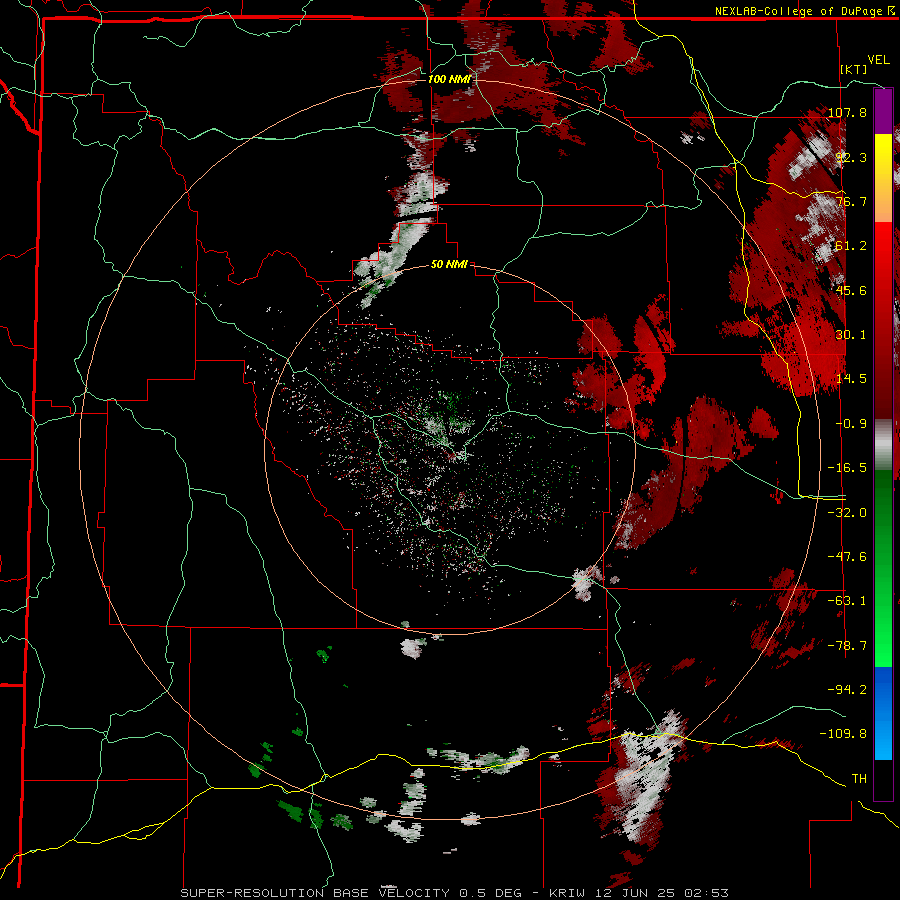The image size is (900, 900).
Task: Click the VEL legend title
Action: click(x=878, y=60)
